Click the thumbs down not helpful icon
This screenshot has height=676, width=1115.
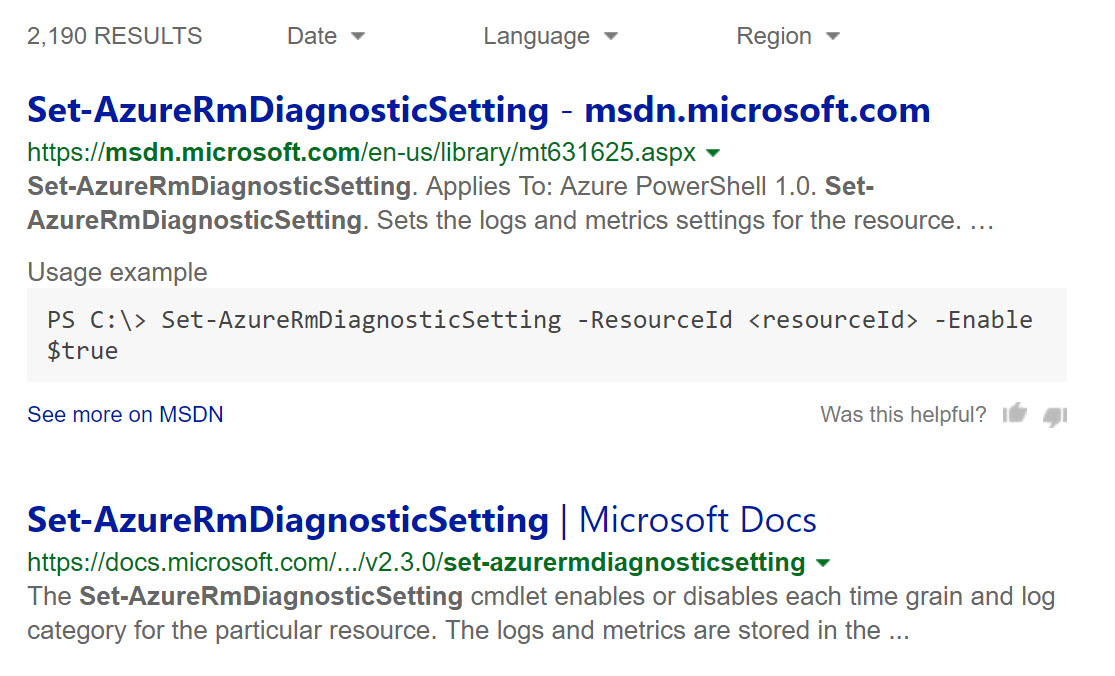[x=1054, y=415]
